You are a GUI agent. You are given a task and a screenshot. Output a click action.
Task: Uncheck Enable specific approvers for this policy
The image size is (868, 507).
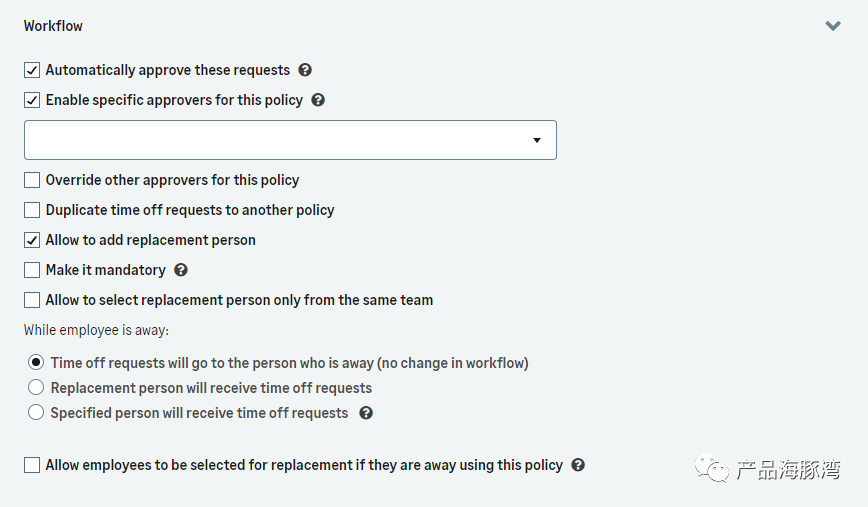[32, 100]
